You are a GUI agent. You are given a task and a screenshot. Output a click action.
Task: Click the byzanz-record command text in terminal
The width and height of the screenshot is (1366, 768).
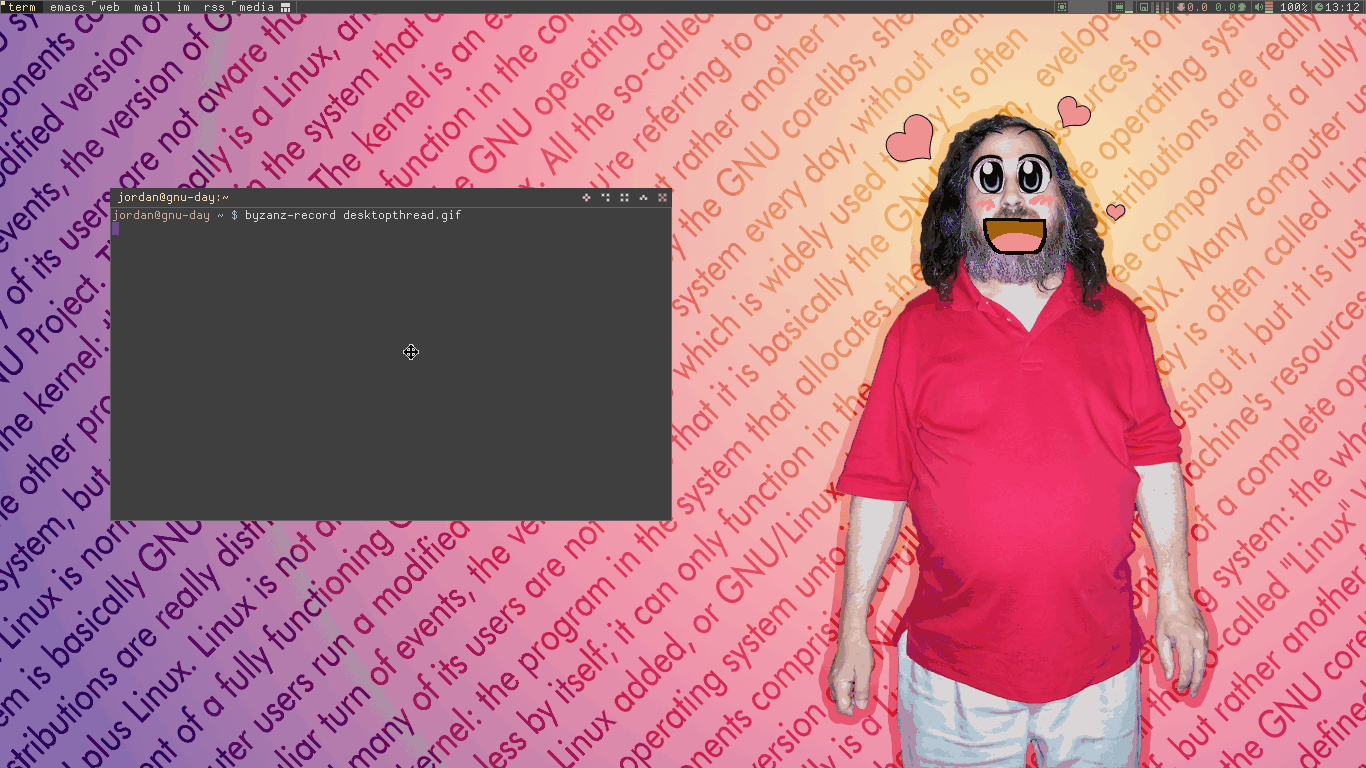[x=353, y=215]
